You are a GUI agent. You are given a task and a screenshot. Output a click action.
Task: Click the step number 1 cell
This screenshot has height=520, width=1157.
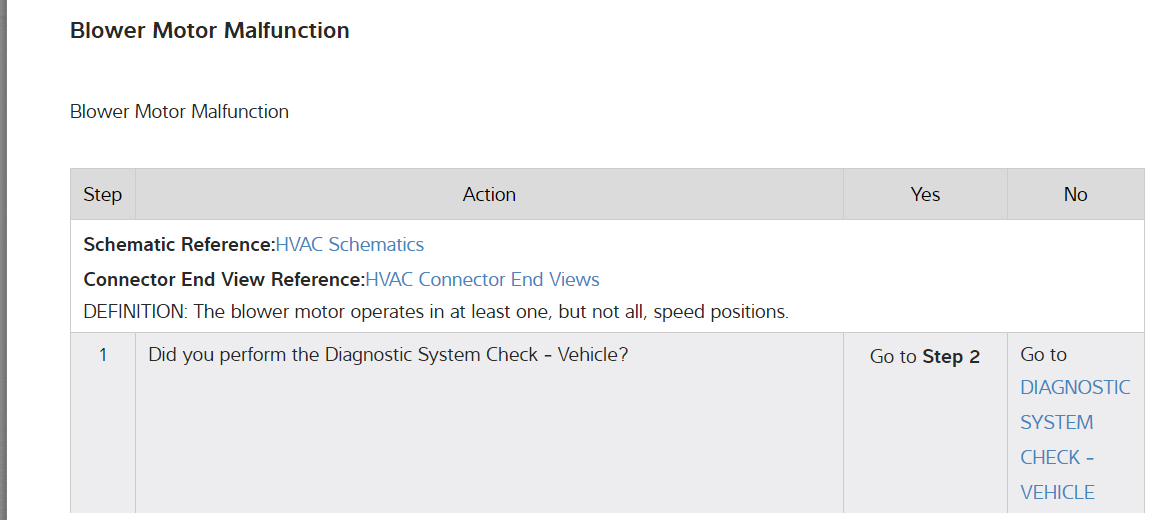(x=102, y=354)
